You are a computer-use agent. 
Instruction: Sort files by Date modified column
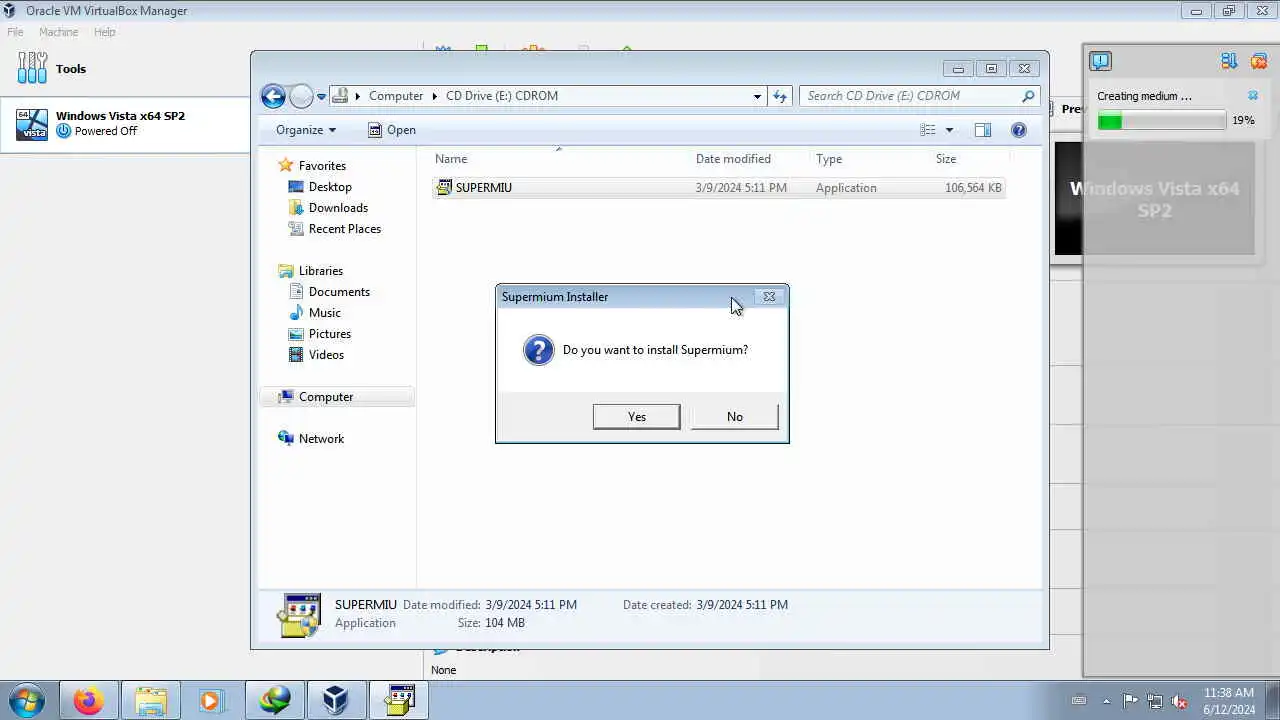733,159
